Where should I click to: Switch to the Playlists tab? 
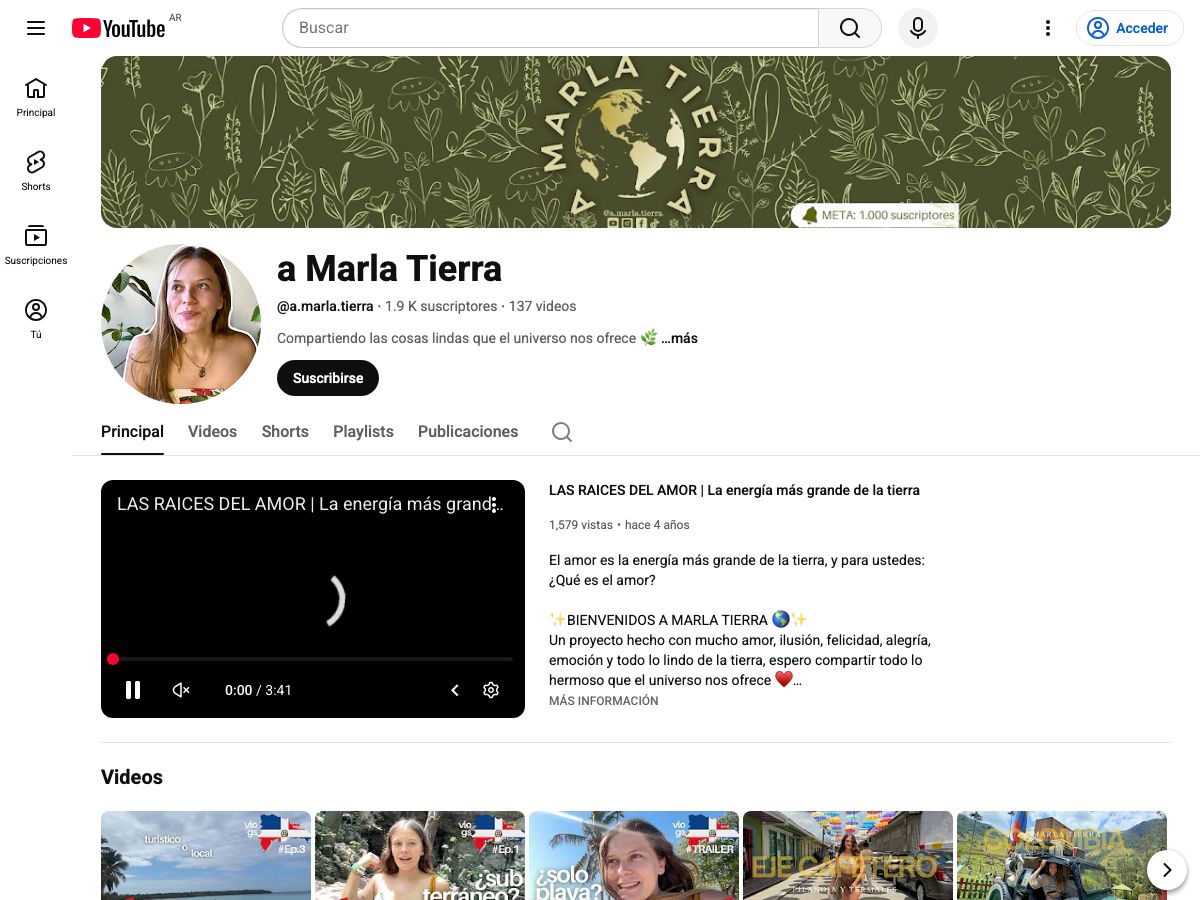[x=363, y=431]
